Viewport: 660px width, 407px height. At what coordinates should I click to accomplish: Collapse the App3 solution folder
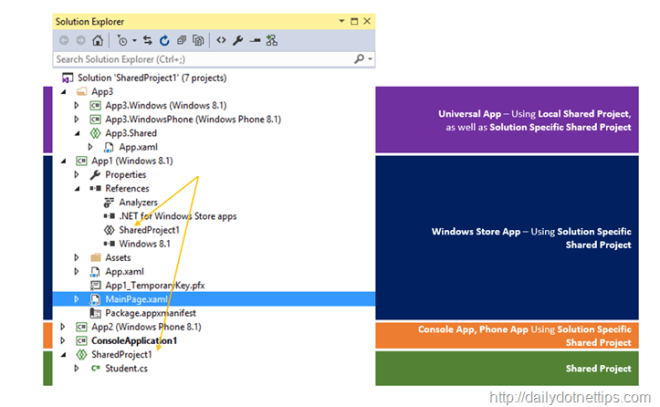(x=64, y=91)
